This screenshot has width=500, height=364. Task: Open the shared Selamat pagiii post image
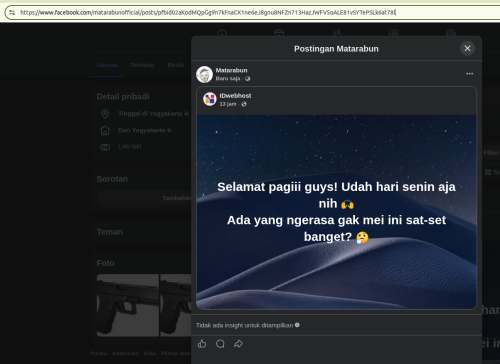click(336, 212)
